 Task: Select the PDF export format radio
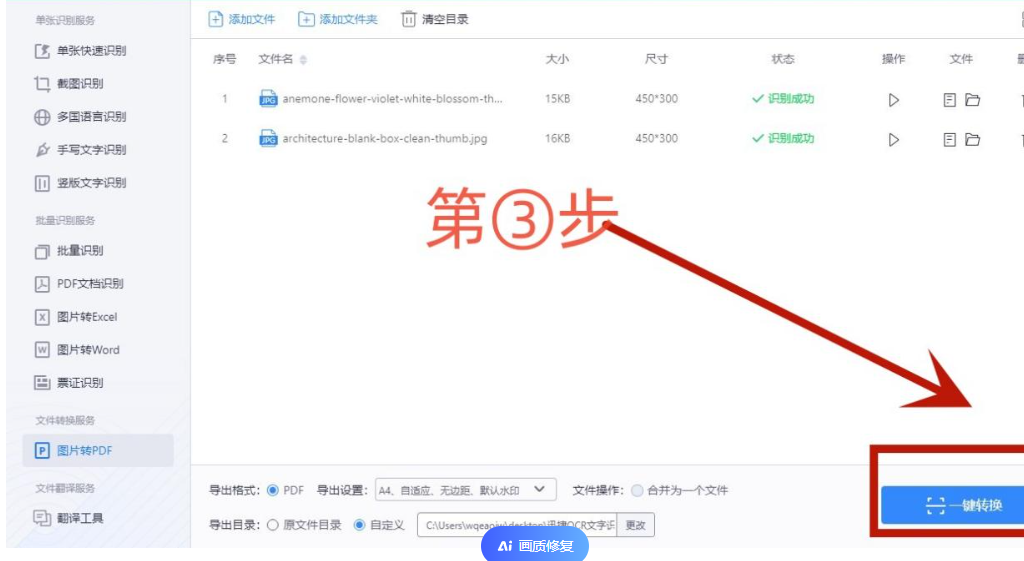pyautogui.click(x=273, y=490)
